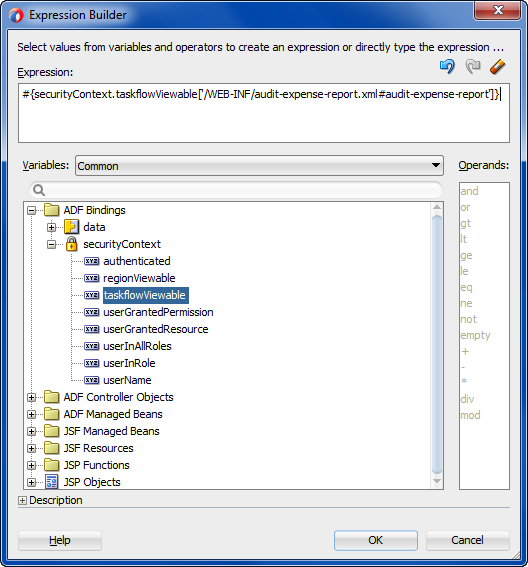Clear the expression with eraser icon
Viewport: 528px width, 567px height.
tap(498, 67)
